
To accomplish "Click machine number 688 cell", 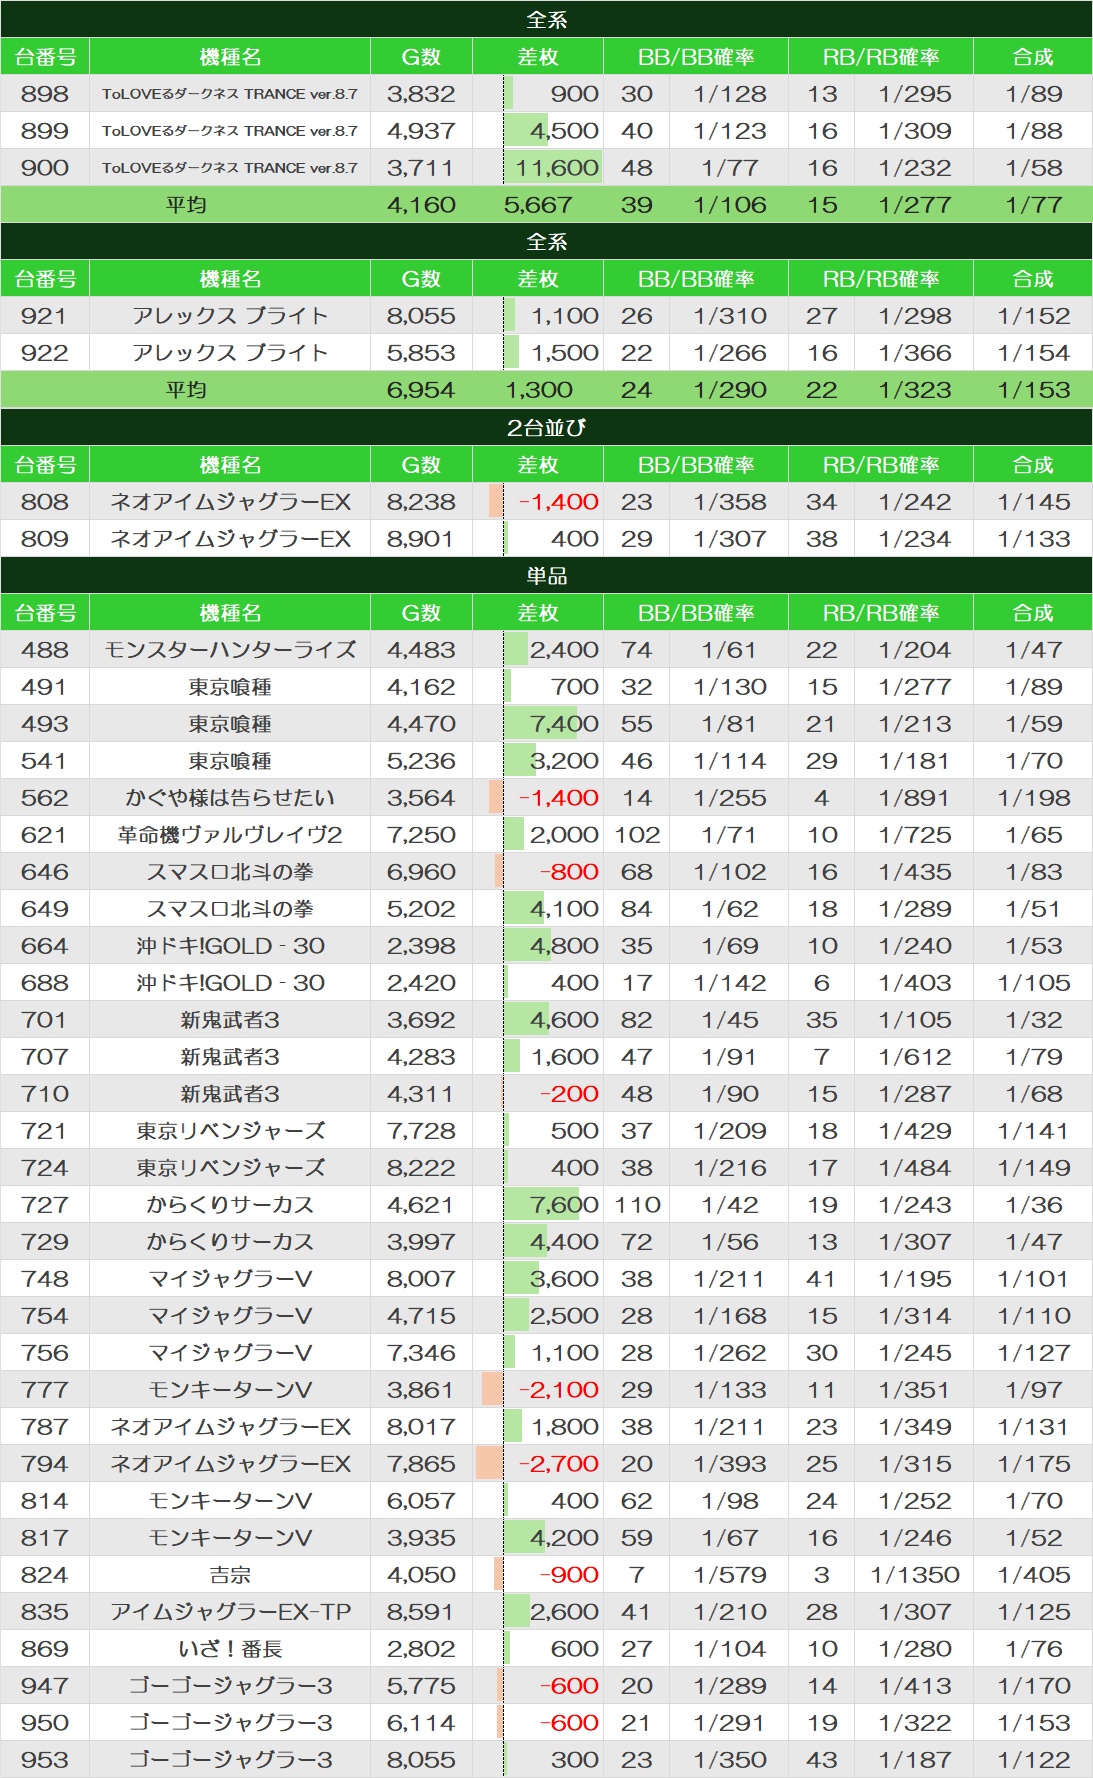I will (45, 983).
